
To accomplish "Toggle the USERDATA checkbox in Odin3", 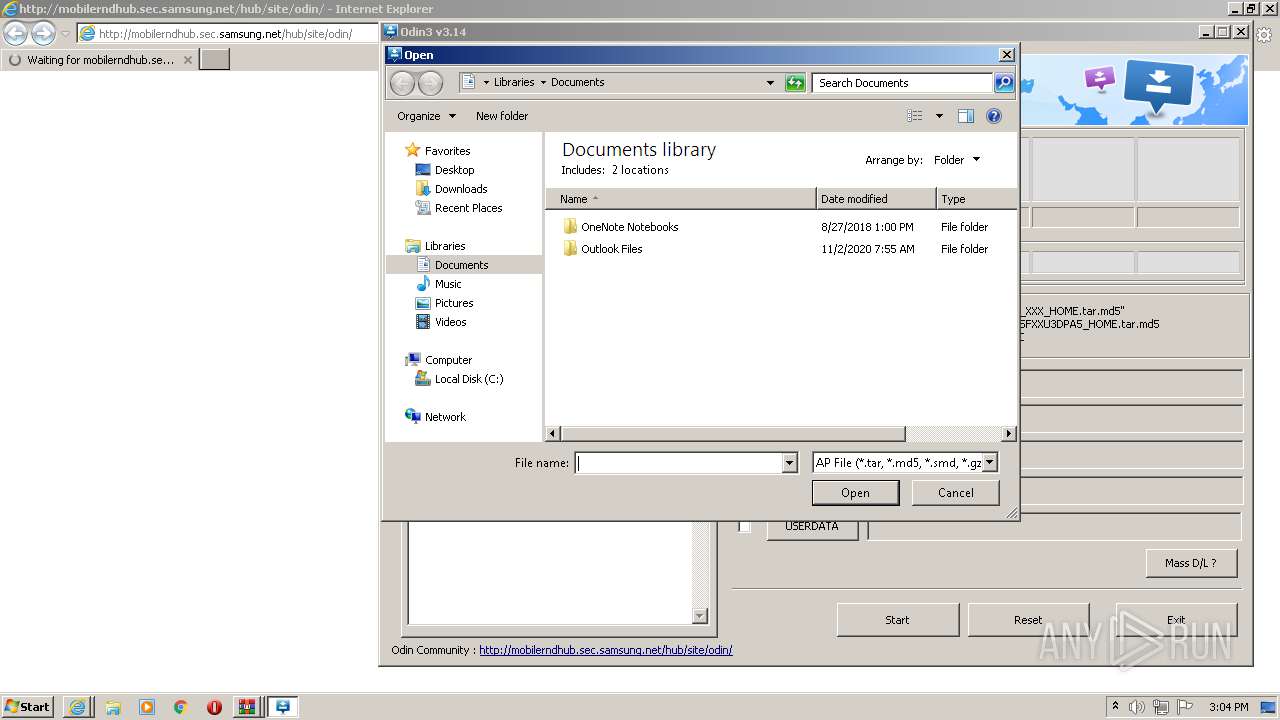I will coord(744,527).
